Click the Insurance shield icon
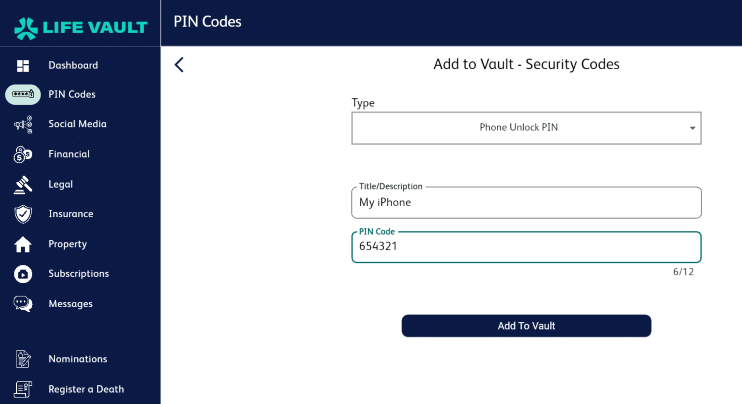742x404 pixels. pyautogui.click(x=23, y=214)
